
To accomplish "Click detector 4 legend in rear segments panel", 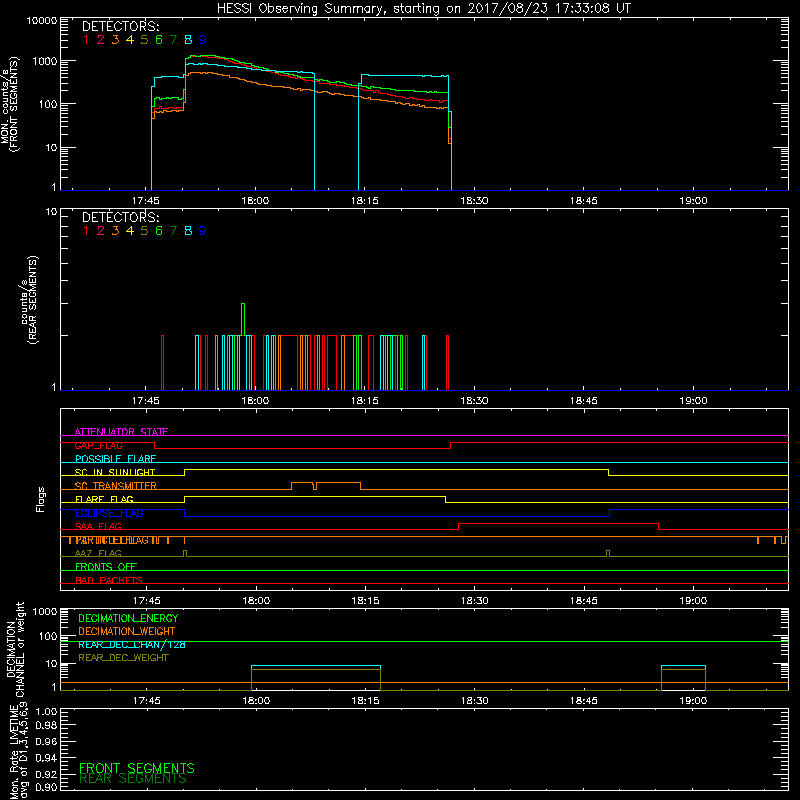I will 130,231.
